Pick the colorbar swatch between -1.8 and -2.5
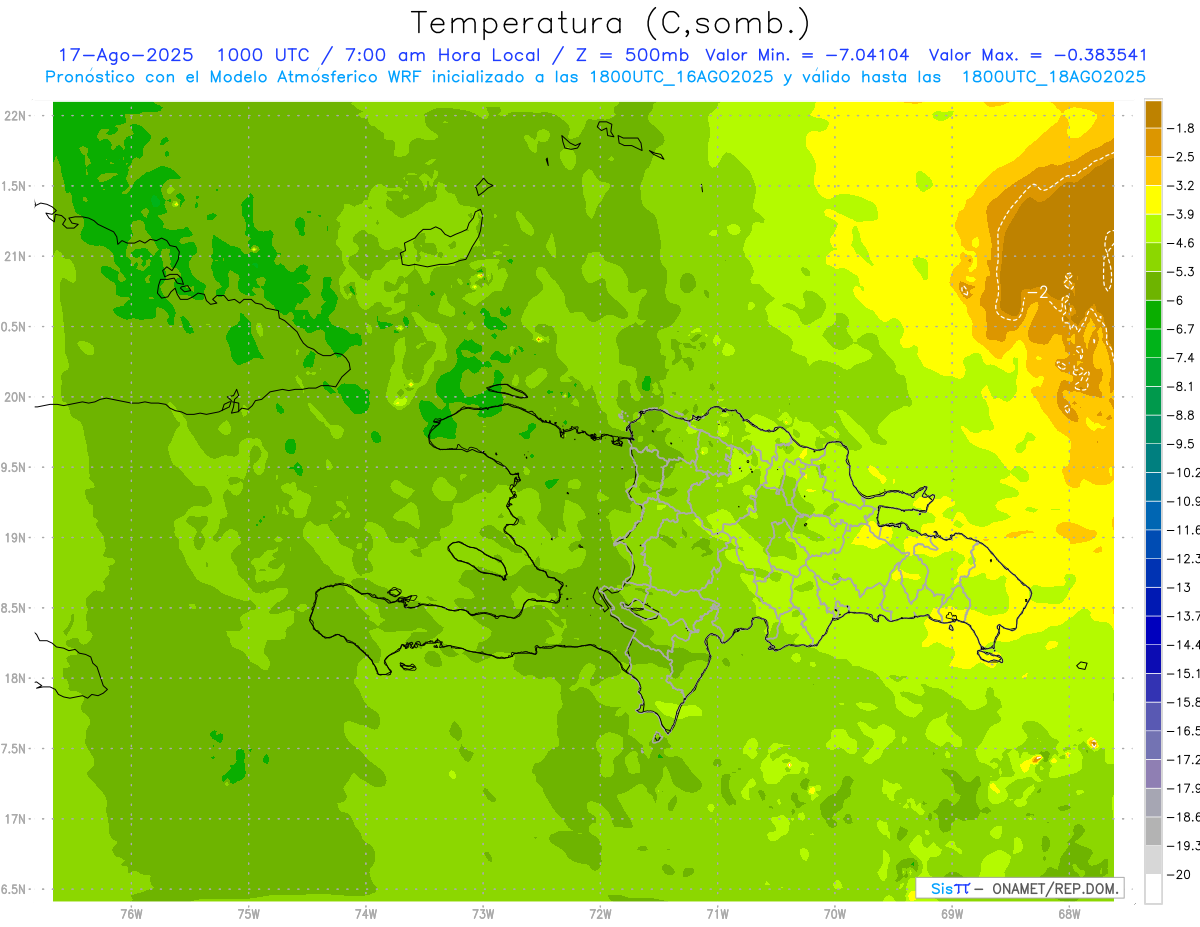1200x927 pixels. coord(1153,142)
